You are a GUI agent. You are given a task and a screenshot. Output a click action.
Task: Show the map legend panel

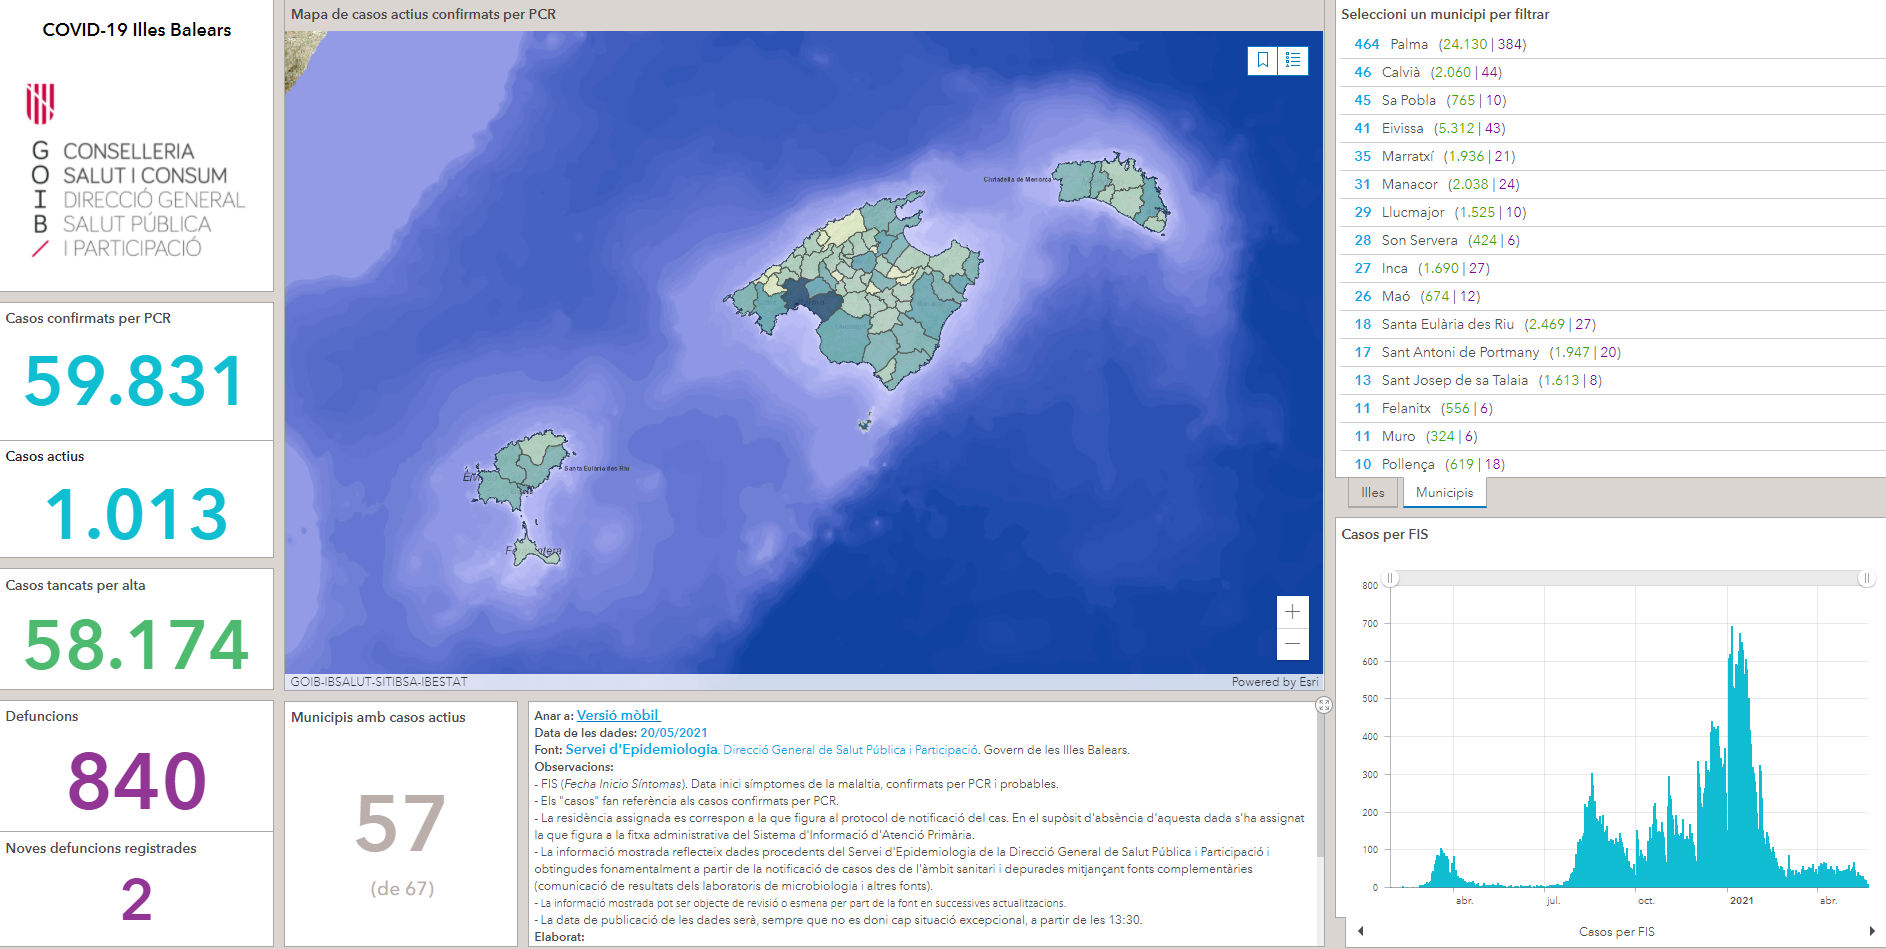1293,60
